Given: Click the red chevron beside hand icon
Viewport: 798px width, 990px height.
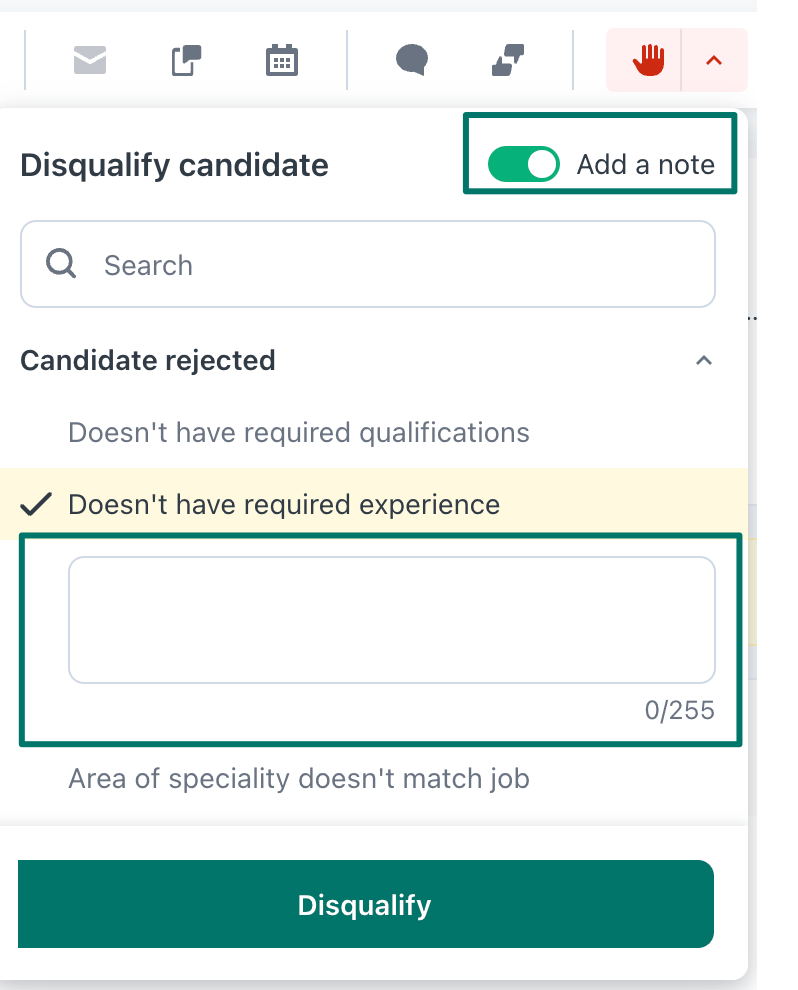Looking at the screenshot, I should click(713, 61).
